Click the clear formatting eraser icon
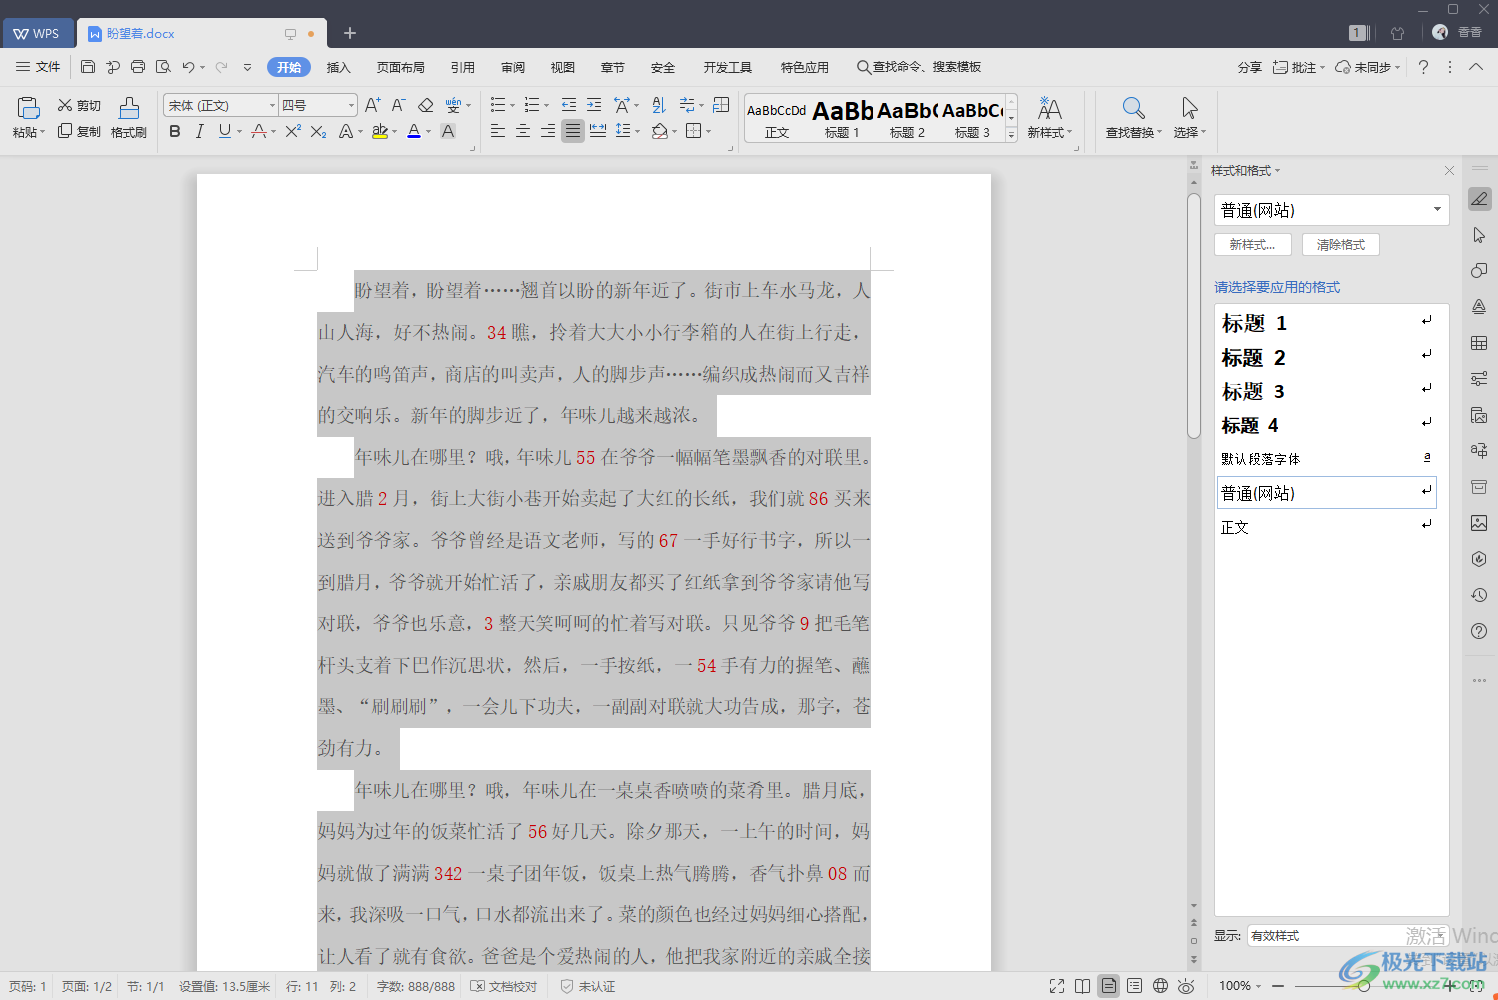Viewport: 1498px width, 1000px height. click(x=425, y=105)
